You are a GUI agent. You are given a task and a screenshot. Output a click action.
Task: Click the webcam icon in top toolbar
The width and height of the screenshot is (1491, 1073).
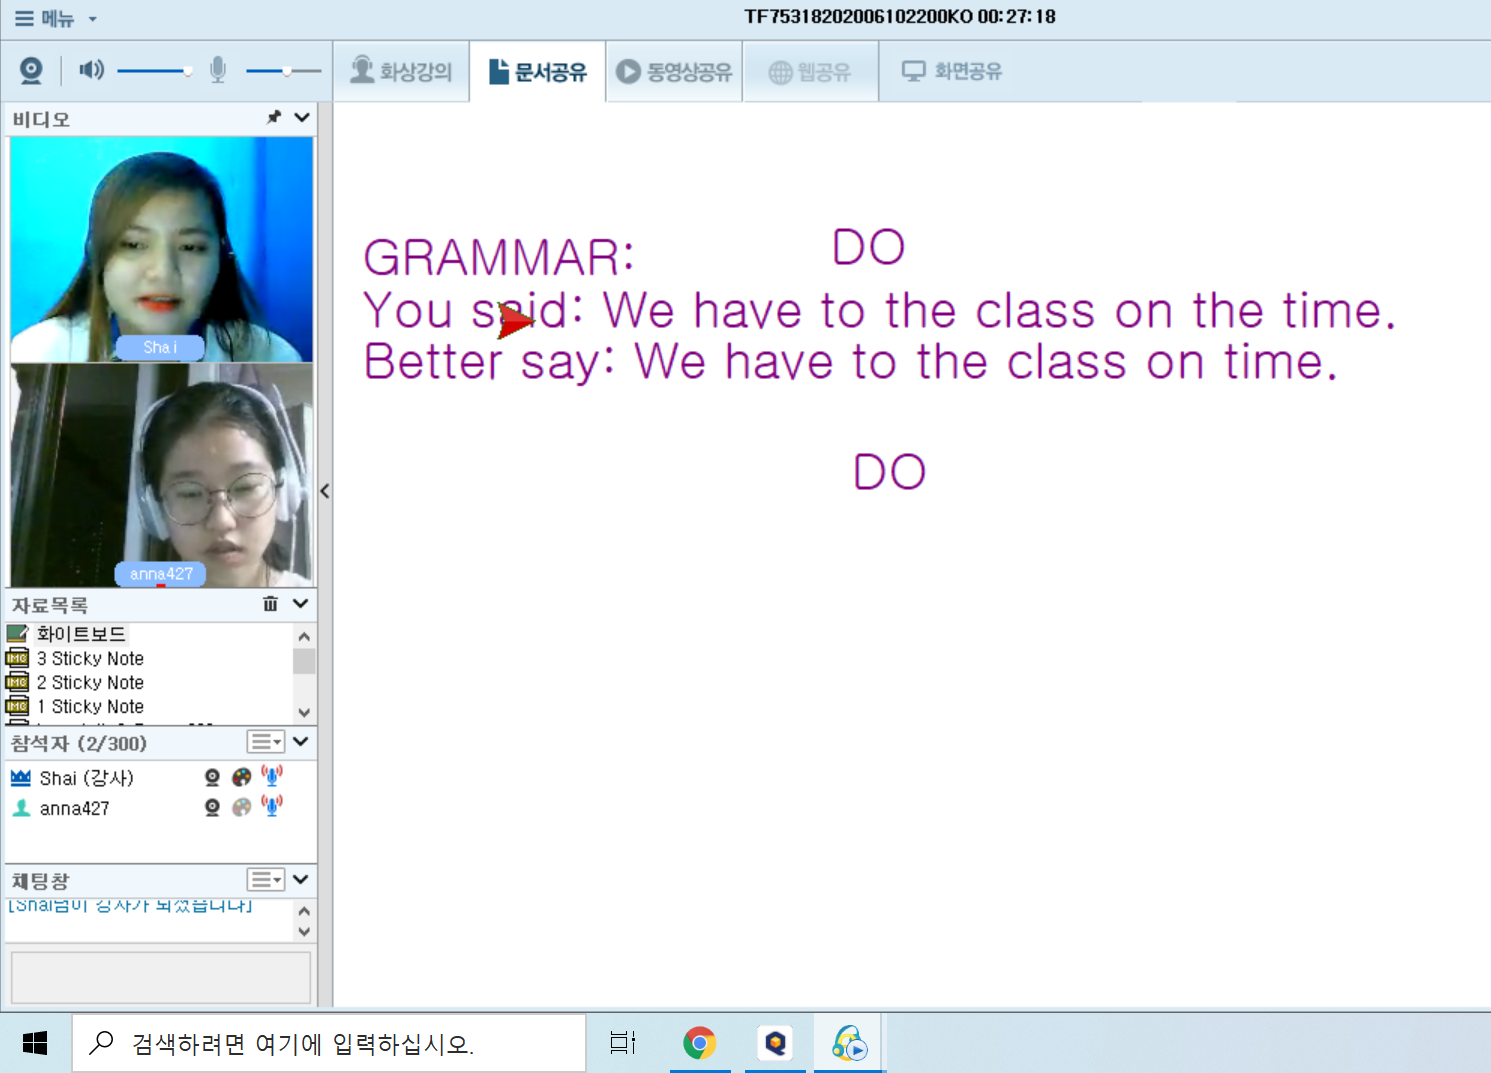pyautogui.click(x=31, y=71)
